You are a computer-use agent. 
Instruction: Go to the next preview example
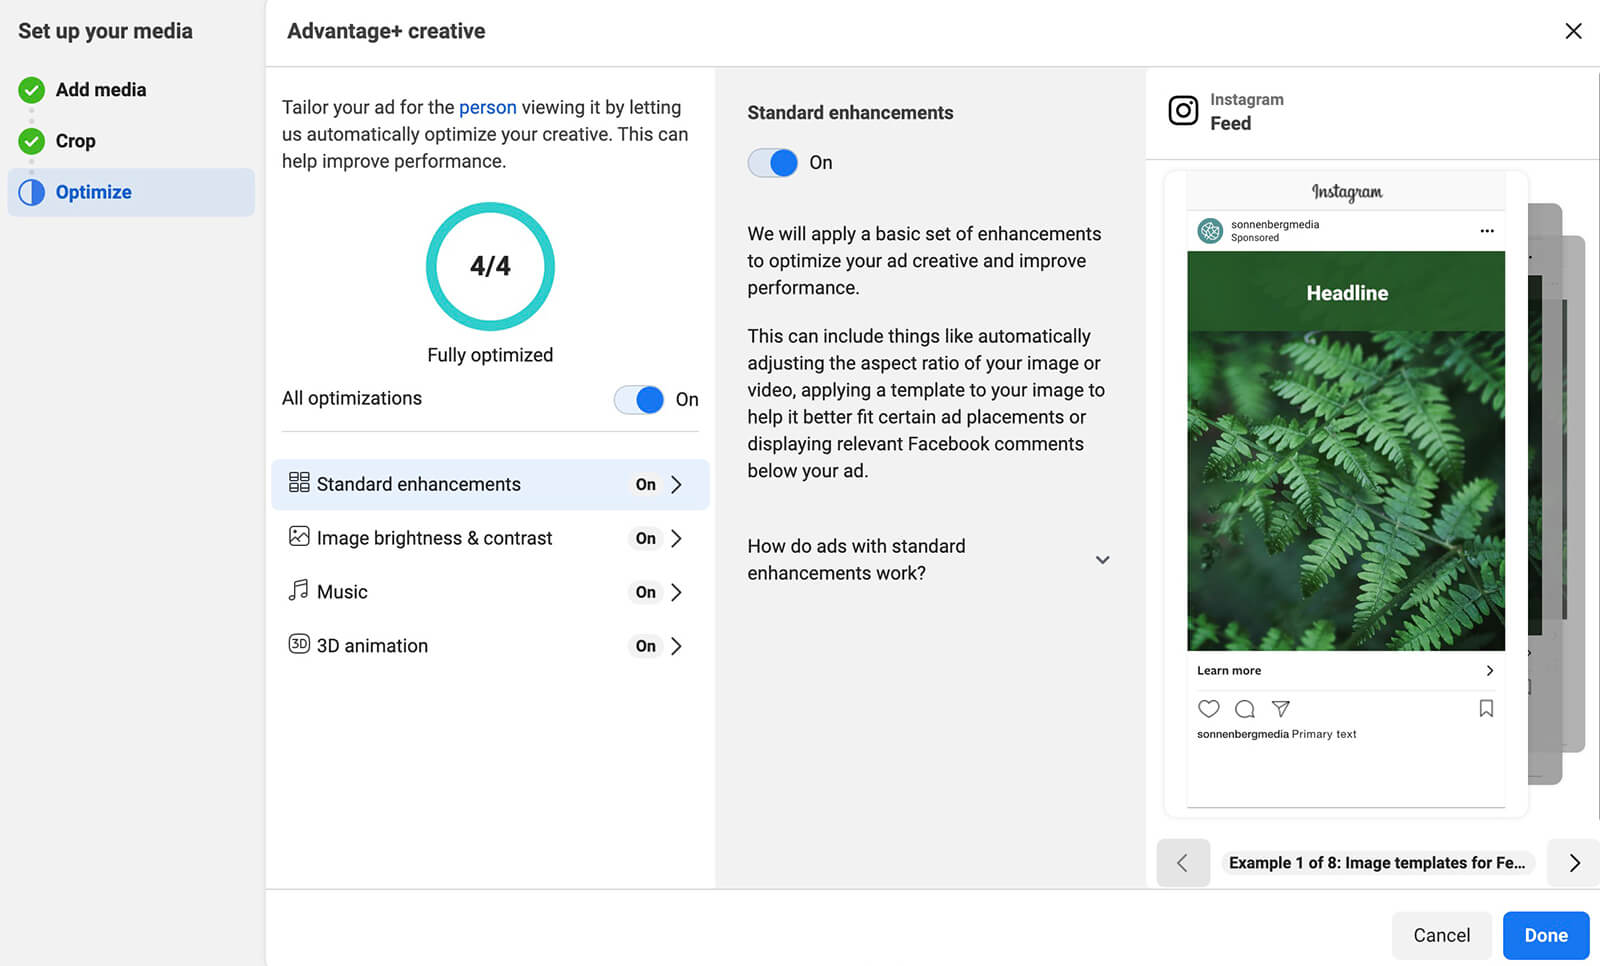[1574, 863]
